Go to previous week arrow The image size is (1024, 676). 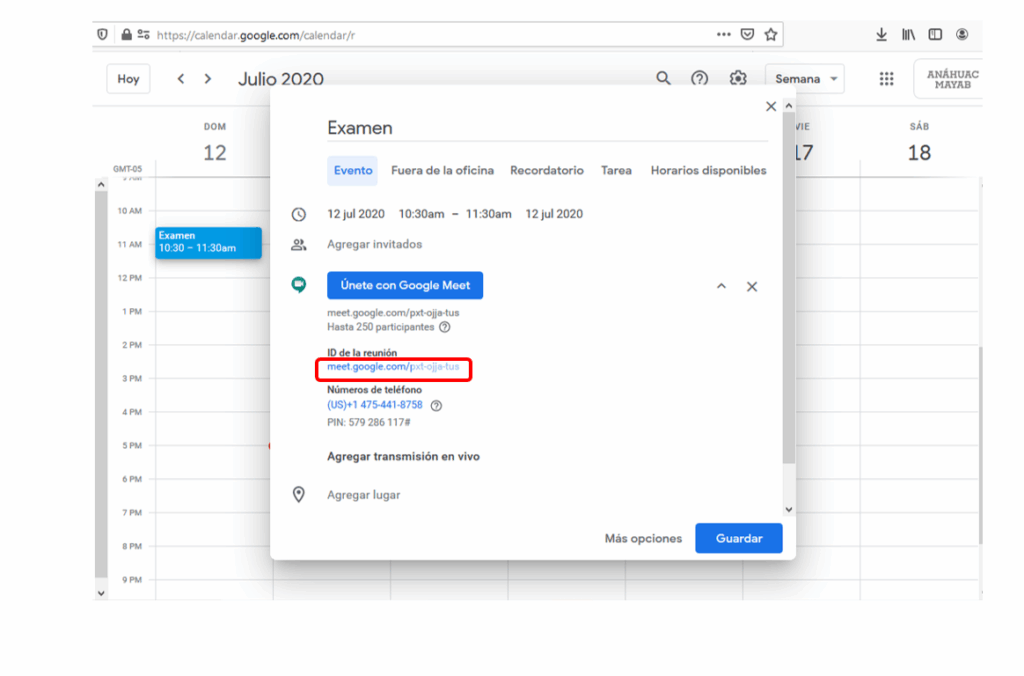coord(181,79)
